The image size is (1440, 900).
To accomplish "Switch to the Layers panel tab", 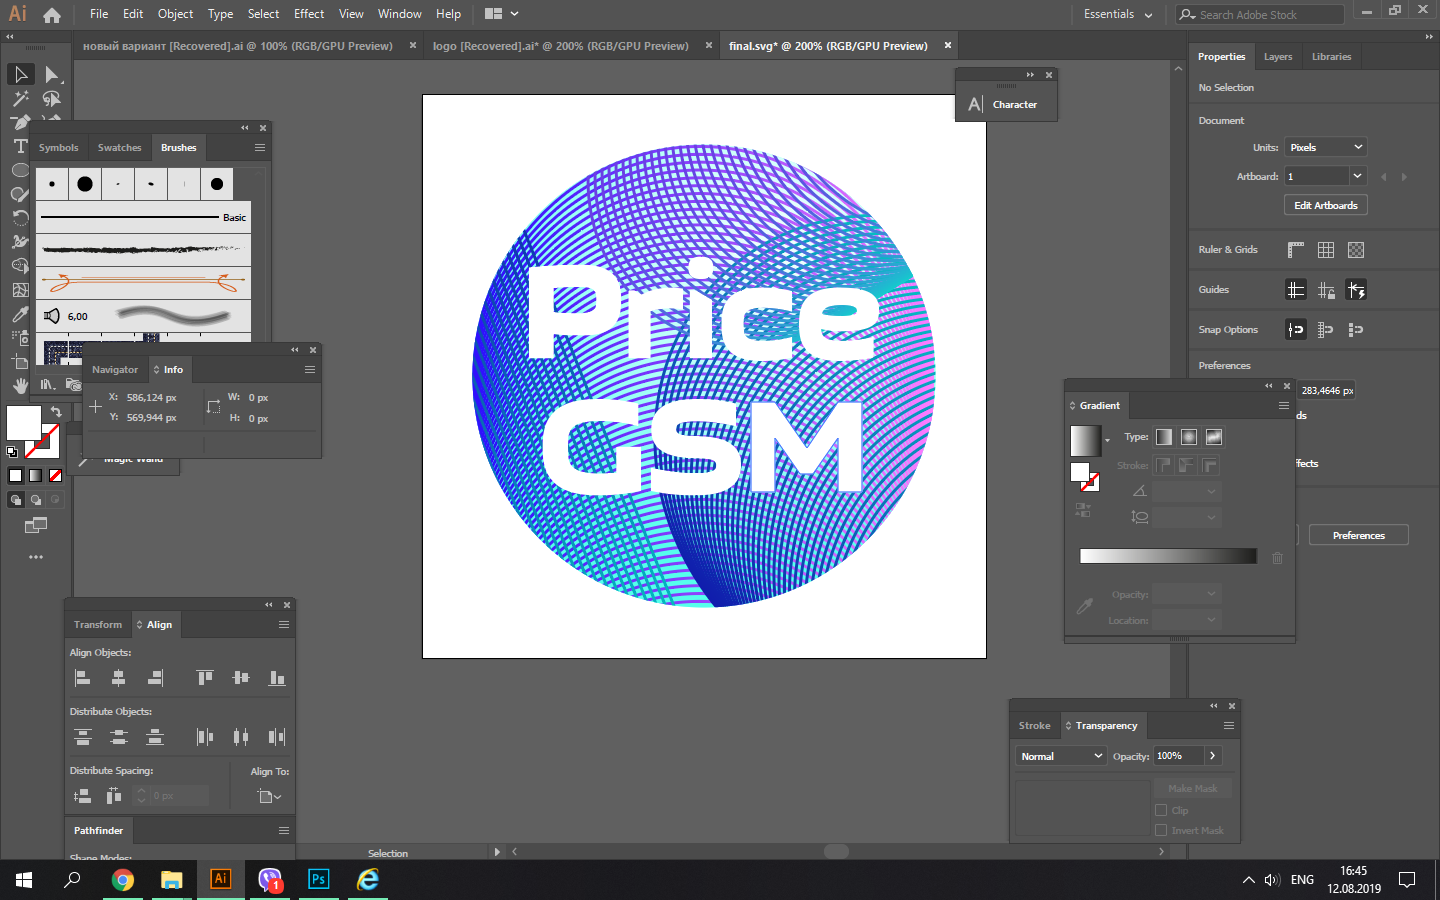I will 1277,57.
